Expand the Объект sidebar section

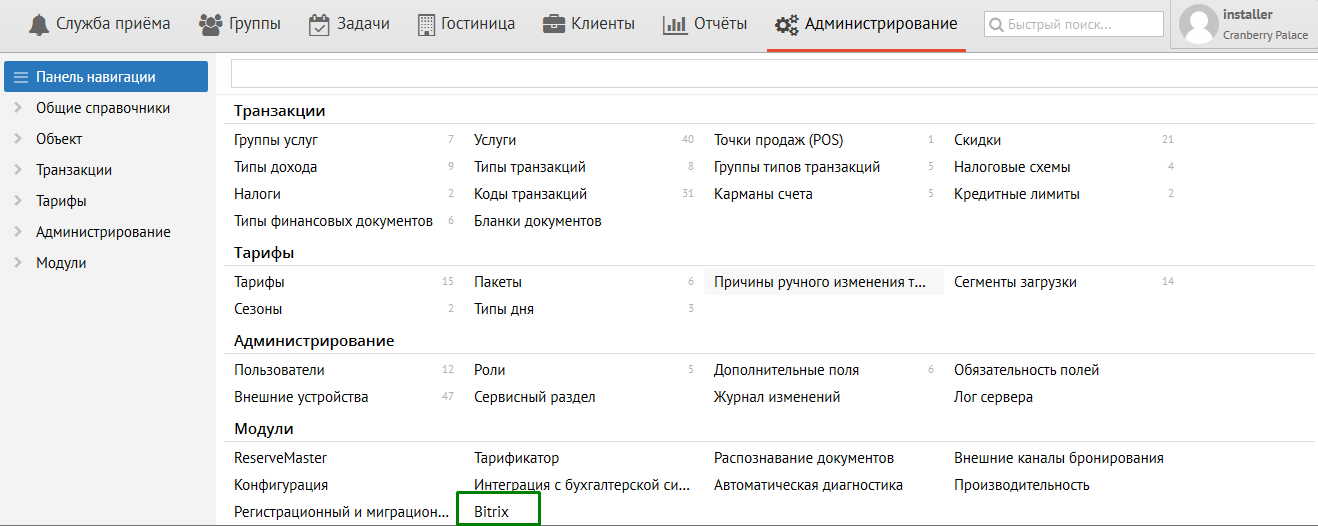click(18, 139)
